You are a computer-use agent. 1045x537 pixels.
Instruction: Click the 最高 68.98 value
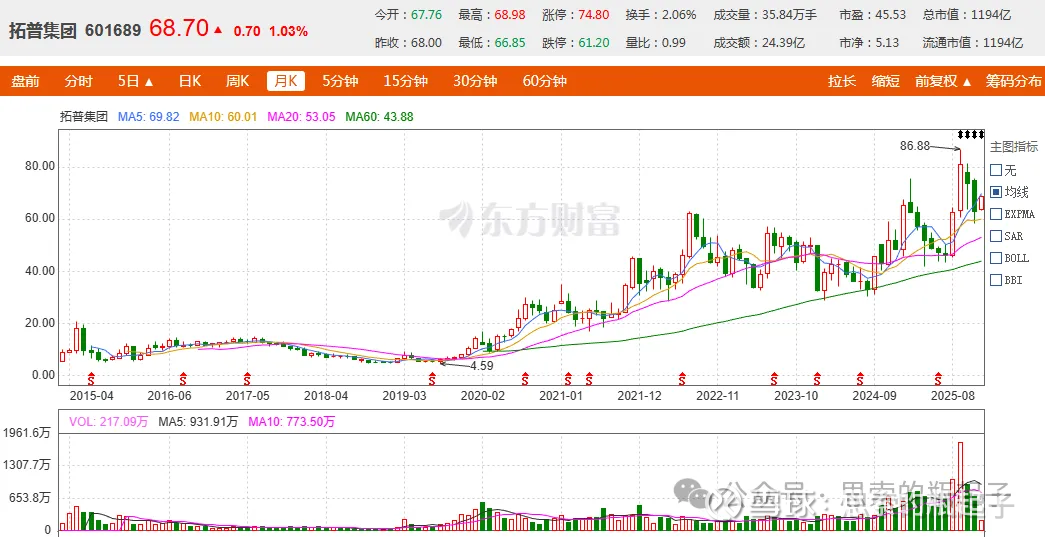point(510,15)
